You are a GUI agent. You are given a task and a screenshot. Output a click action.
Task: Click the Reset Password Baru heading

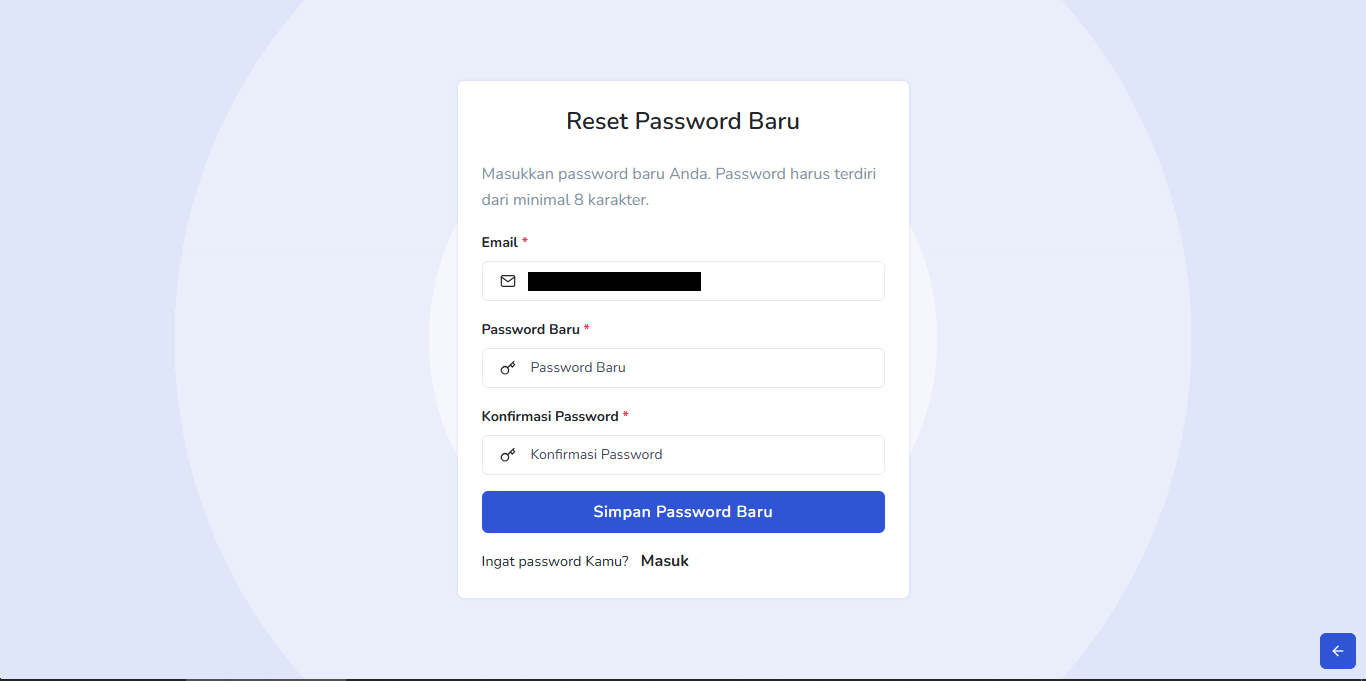click(683, 121)
